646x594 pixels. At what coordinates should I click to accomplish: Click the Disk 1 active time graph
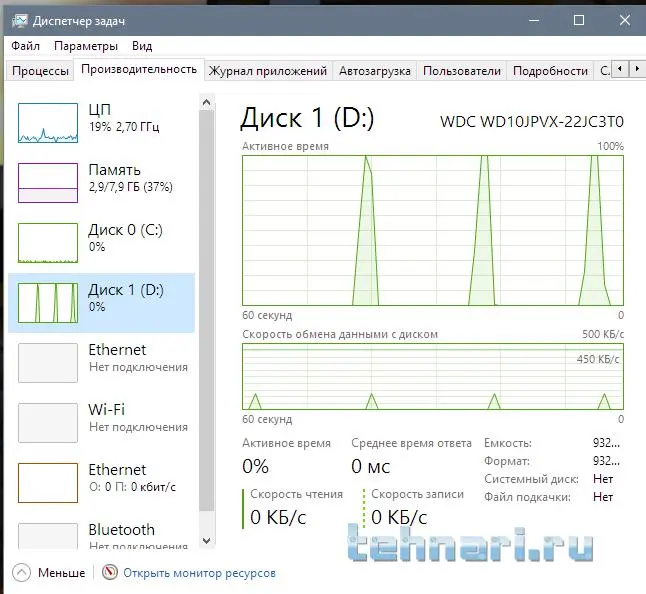click(432, 229)
